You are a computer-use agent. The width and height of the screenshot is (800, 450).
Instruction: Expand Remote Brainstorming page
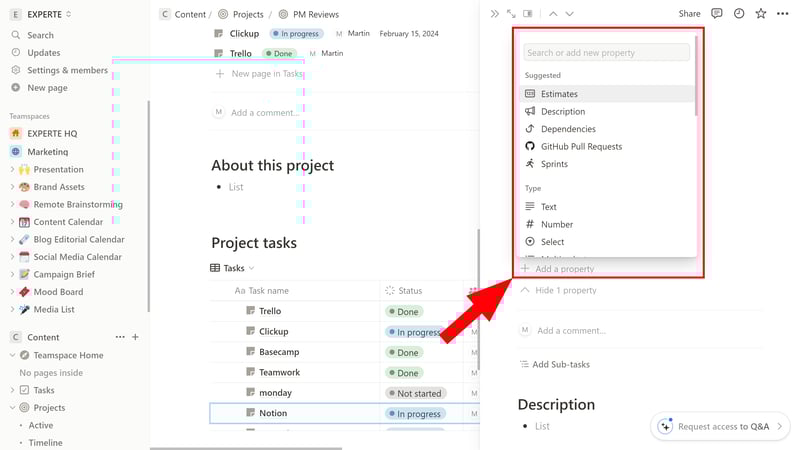pos(12,204)
